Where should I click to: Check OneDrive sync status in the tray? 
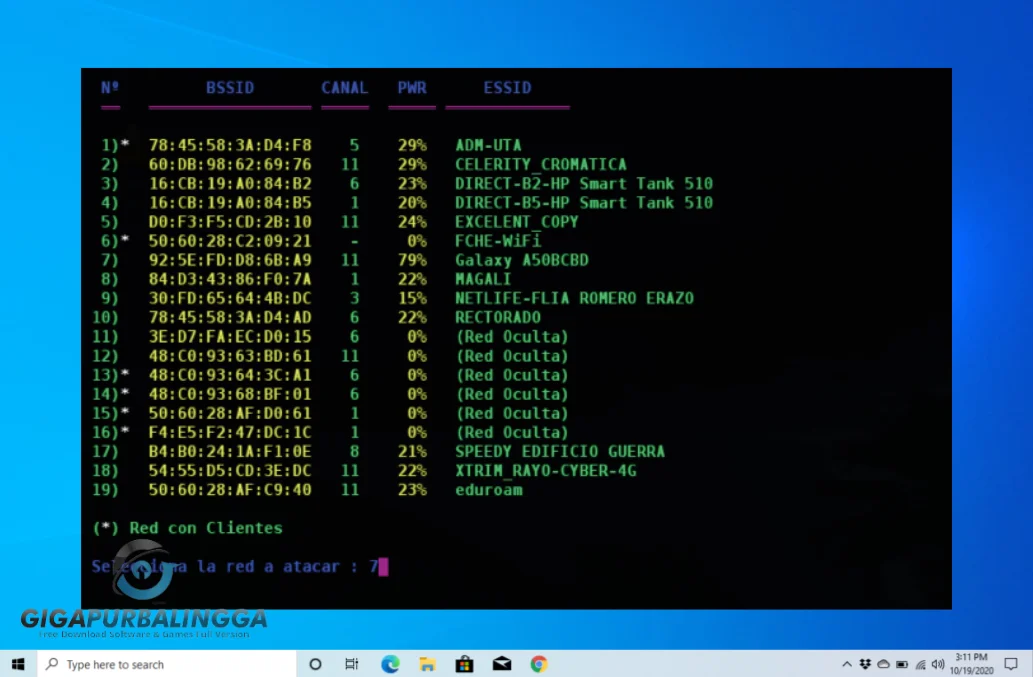(882, 663)
